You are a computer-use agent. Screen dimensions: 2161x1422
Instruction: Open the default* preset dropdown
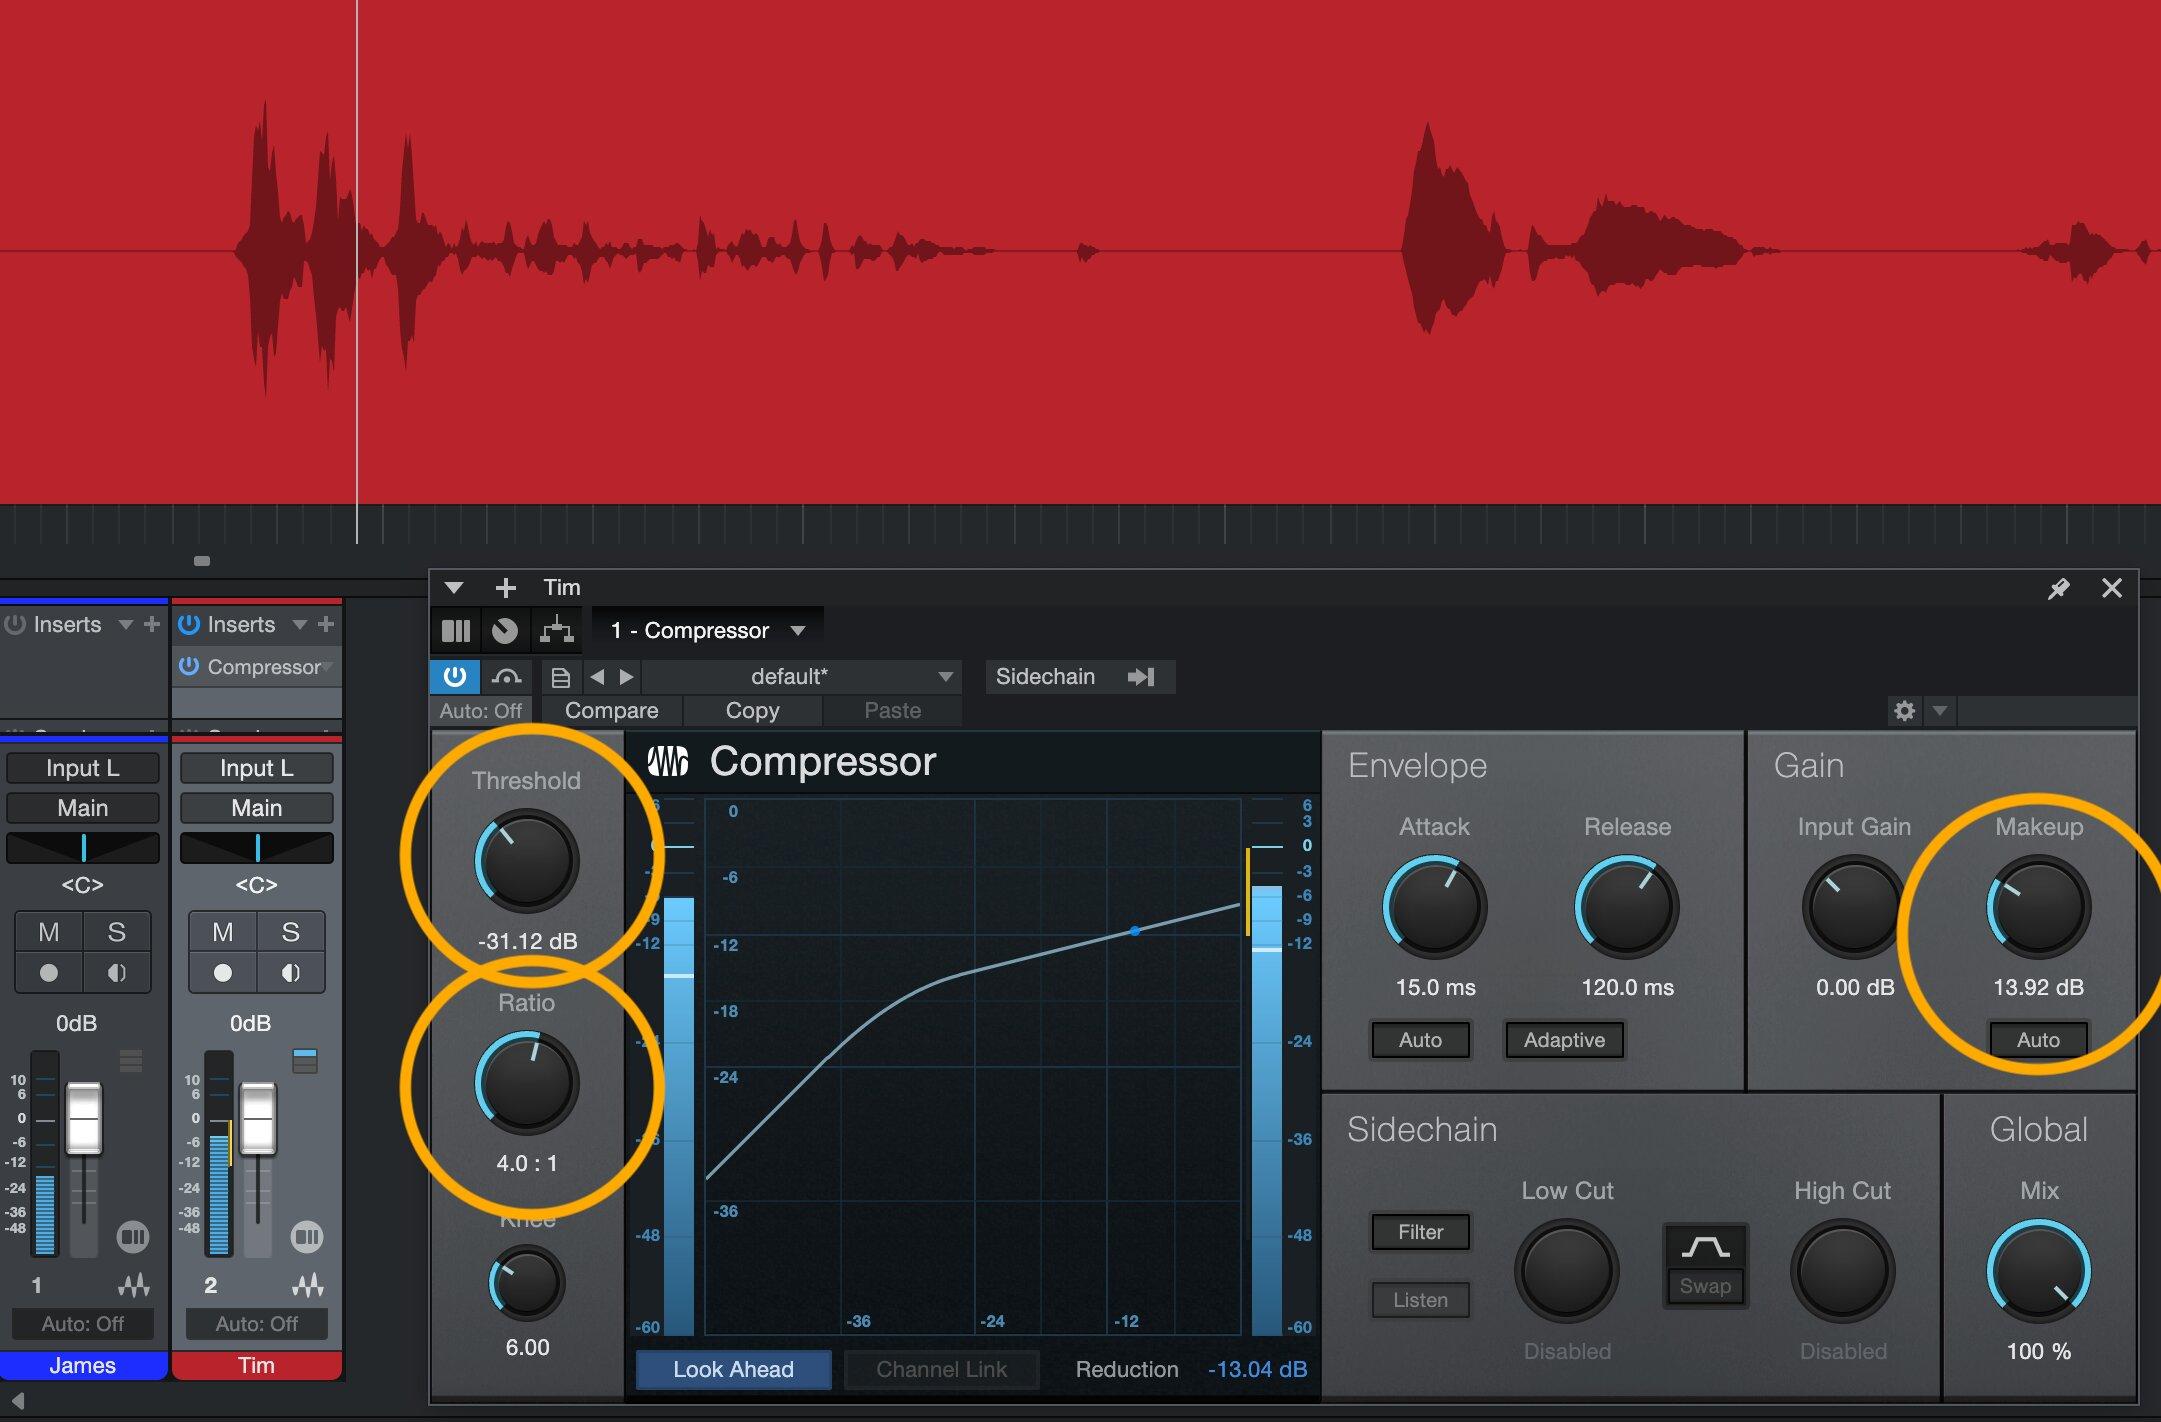[x=801, y=677]
